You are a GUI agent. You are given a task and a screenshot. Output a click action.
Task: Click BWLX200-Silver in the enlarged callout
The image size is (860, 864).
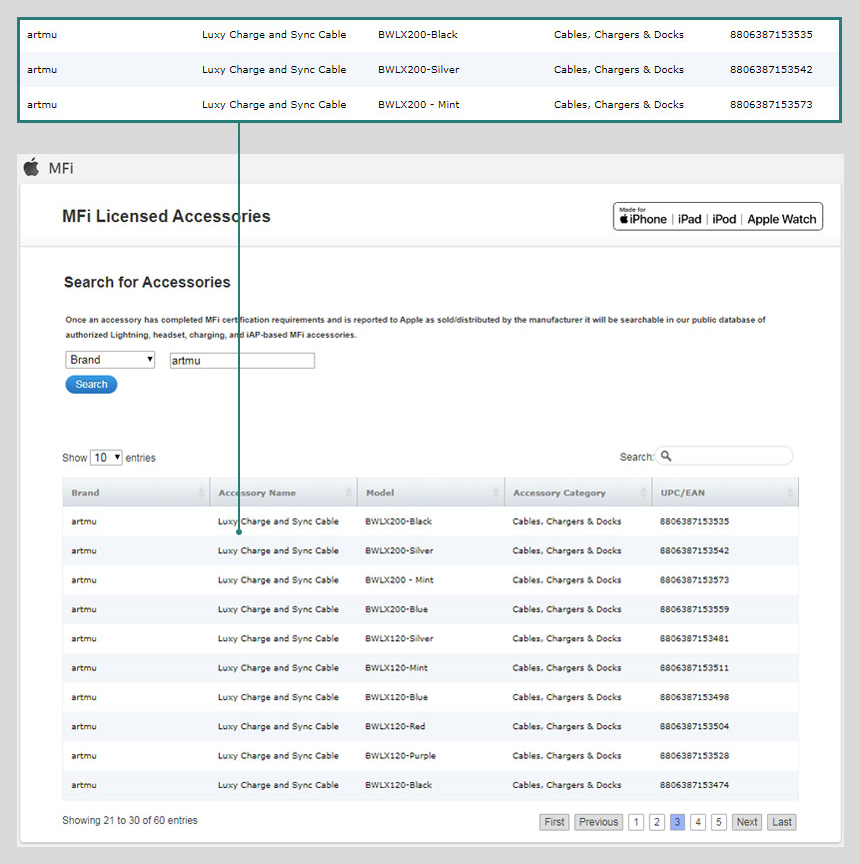pyautogui.click(x=418, y=69)
